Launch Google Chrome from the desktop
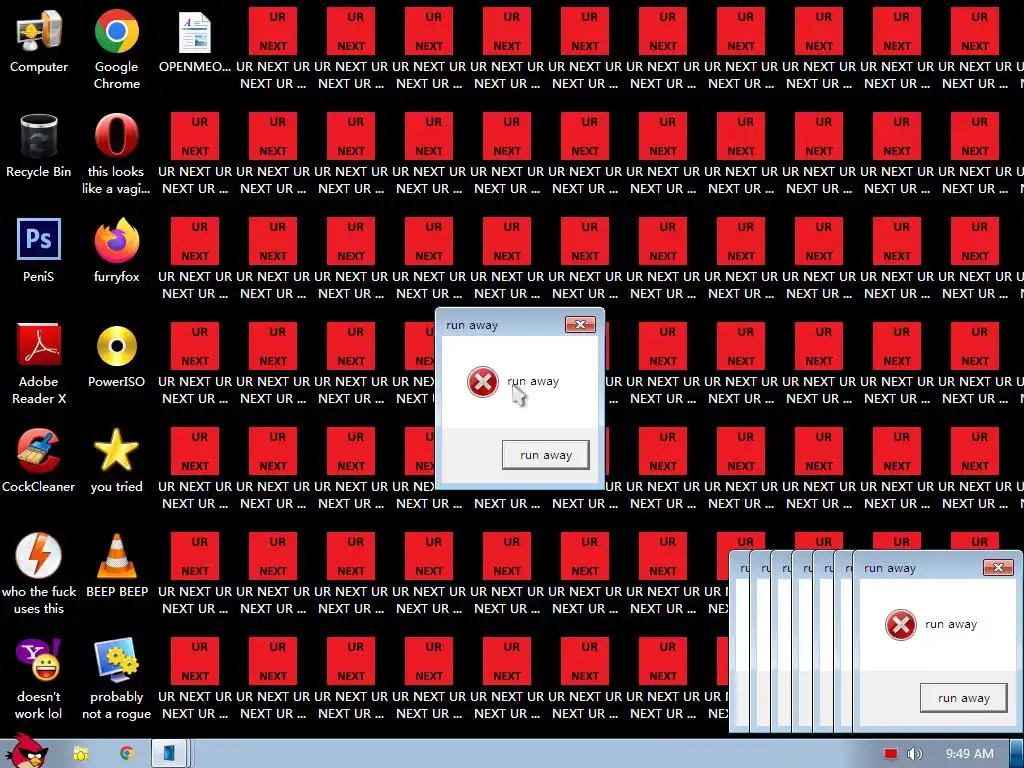1024x768 pixels. pos(116,49)
